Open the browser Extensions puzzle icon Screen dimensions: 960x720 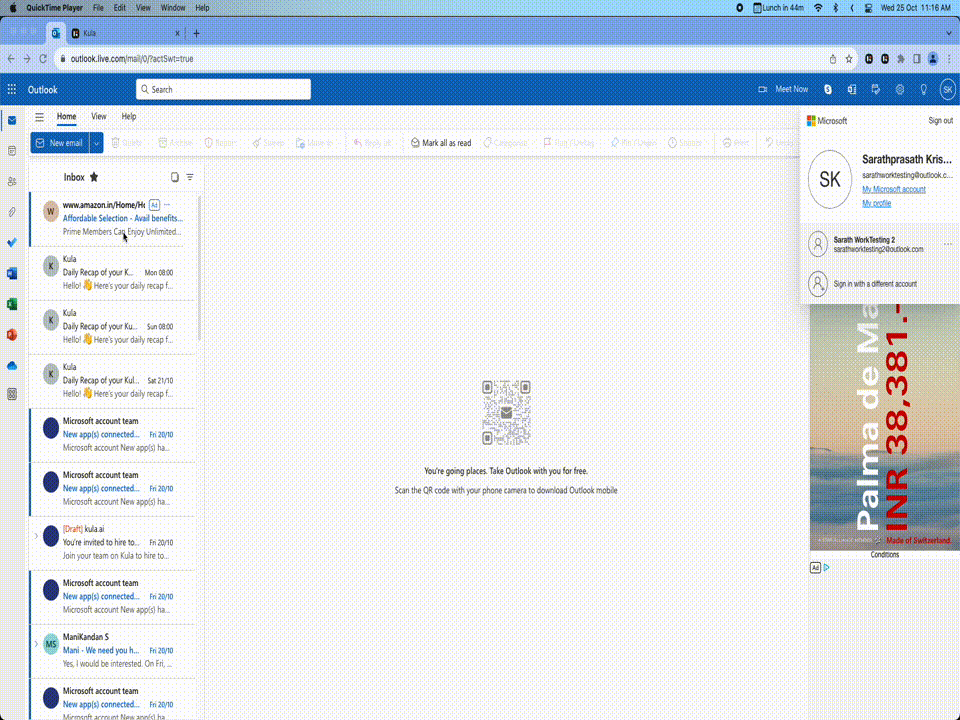click(x=901, y=59)
